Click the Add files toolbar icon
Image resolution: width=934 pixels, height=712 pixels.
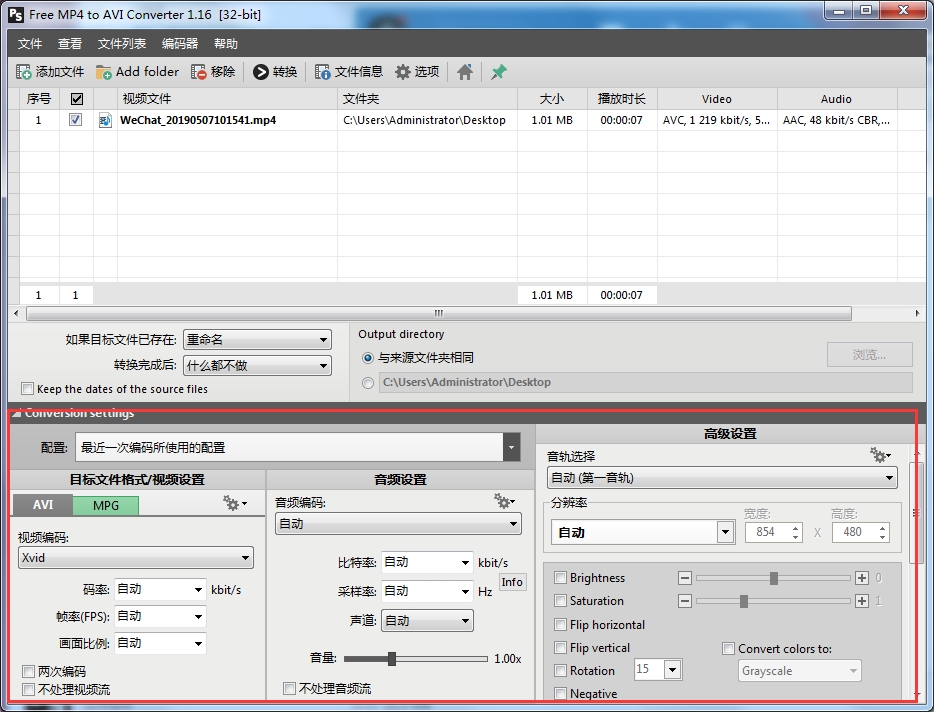[x=24, y=72]
